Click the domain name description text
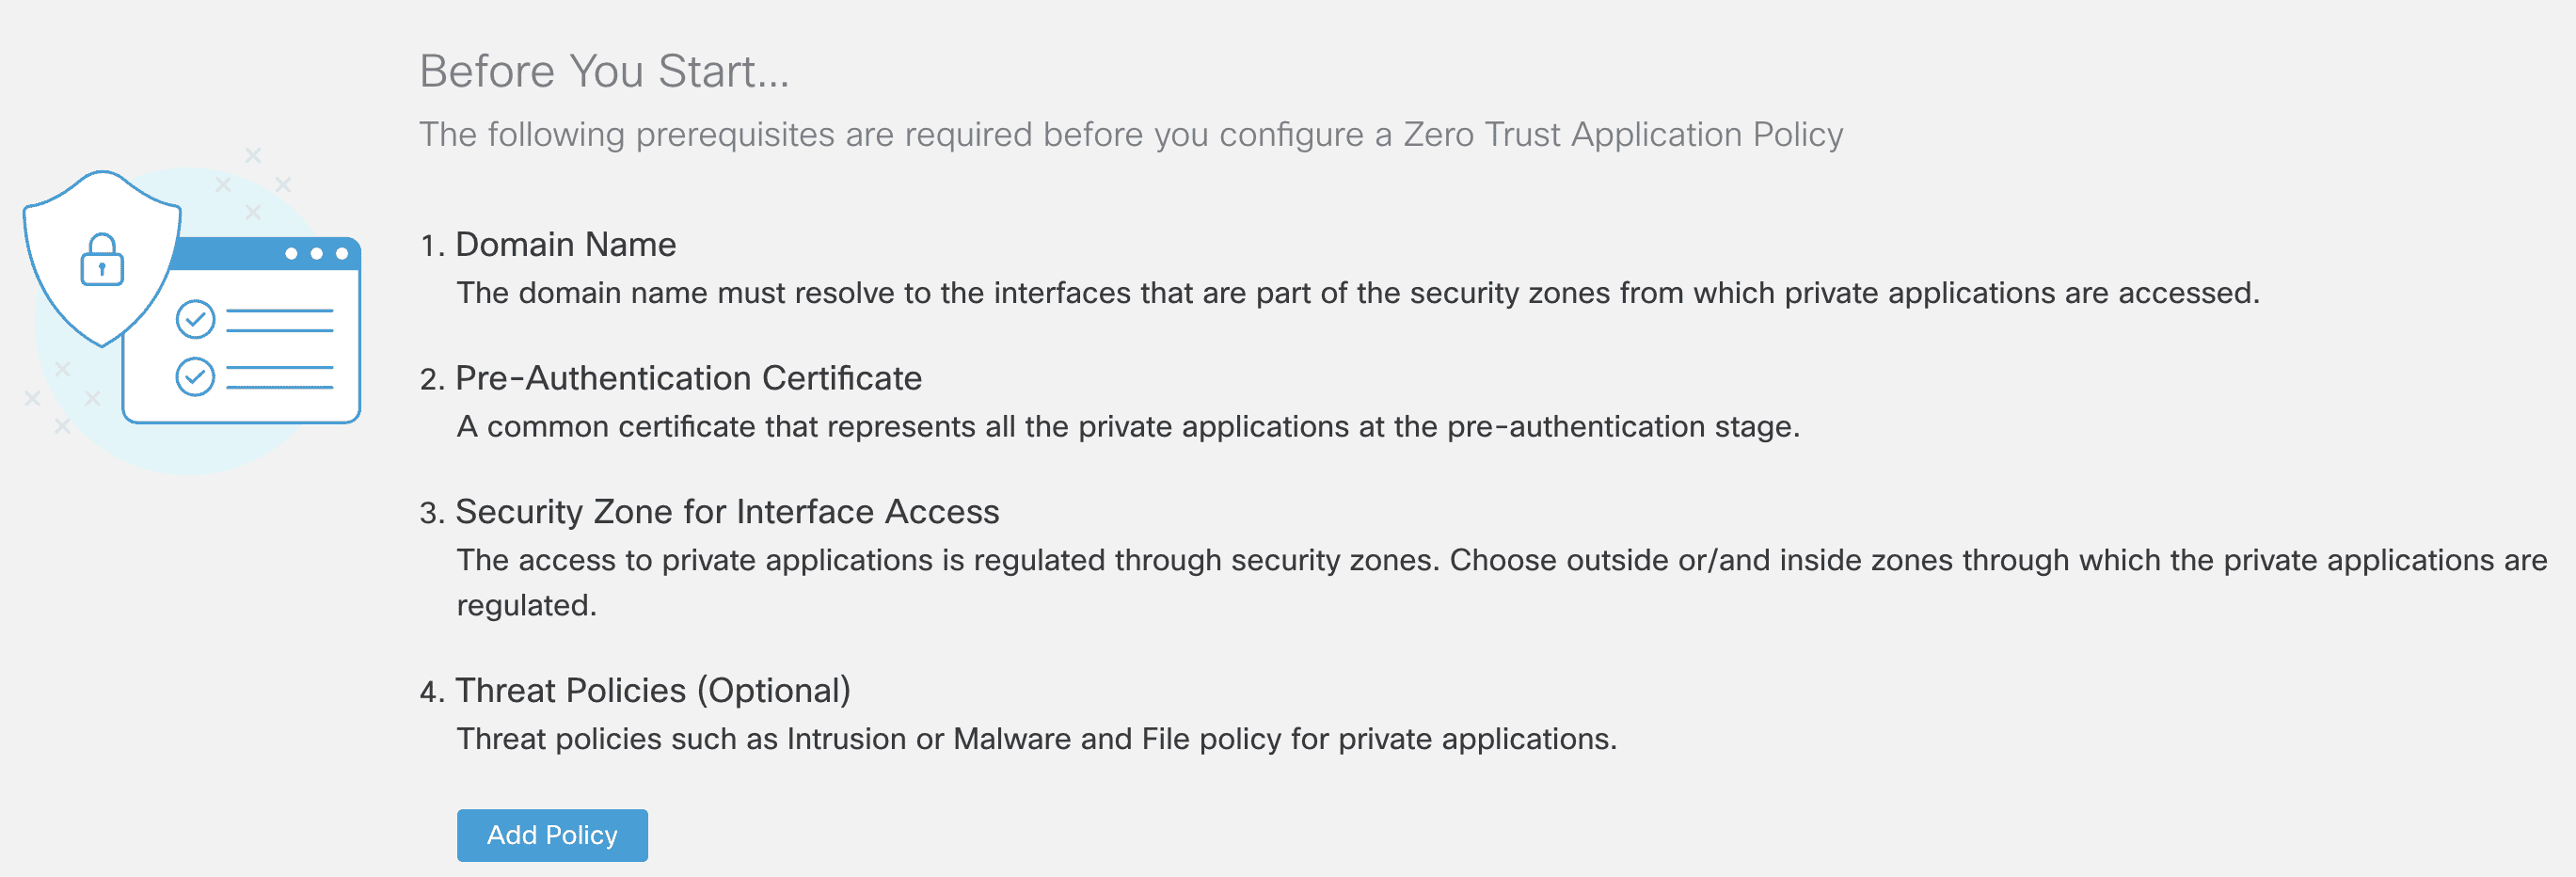2576x877 pixels. 1357,293
